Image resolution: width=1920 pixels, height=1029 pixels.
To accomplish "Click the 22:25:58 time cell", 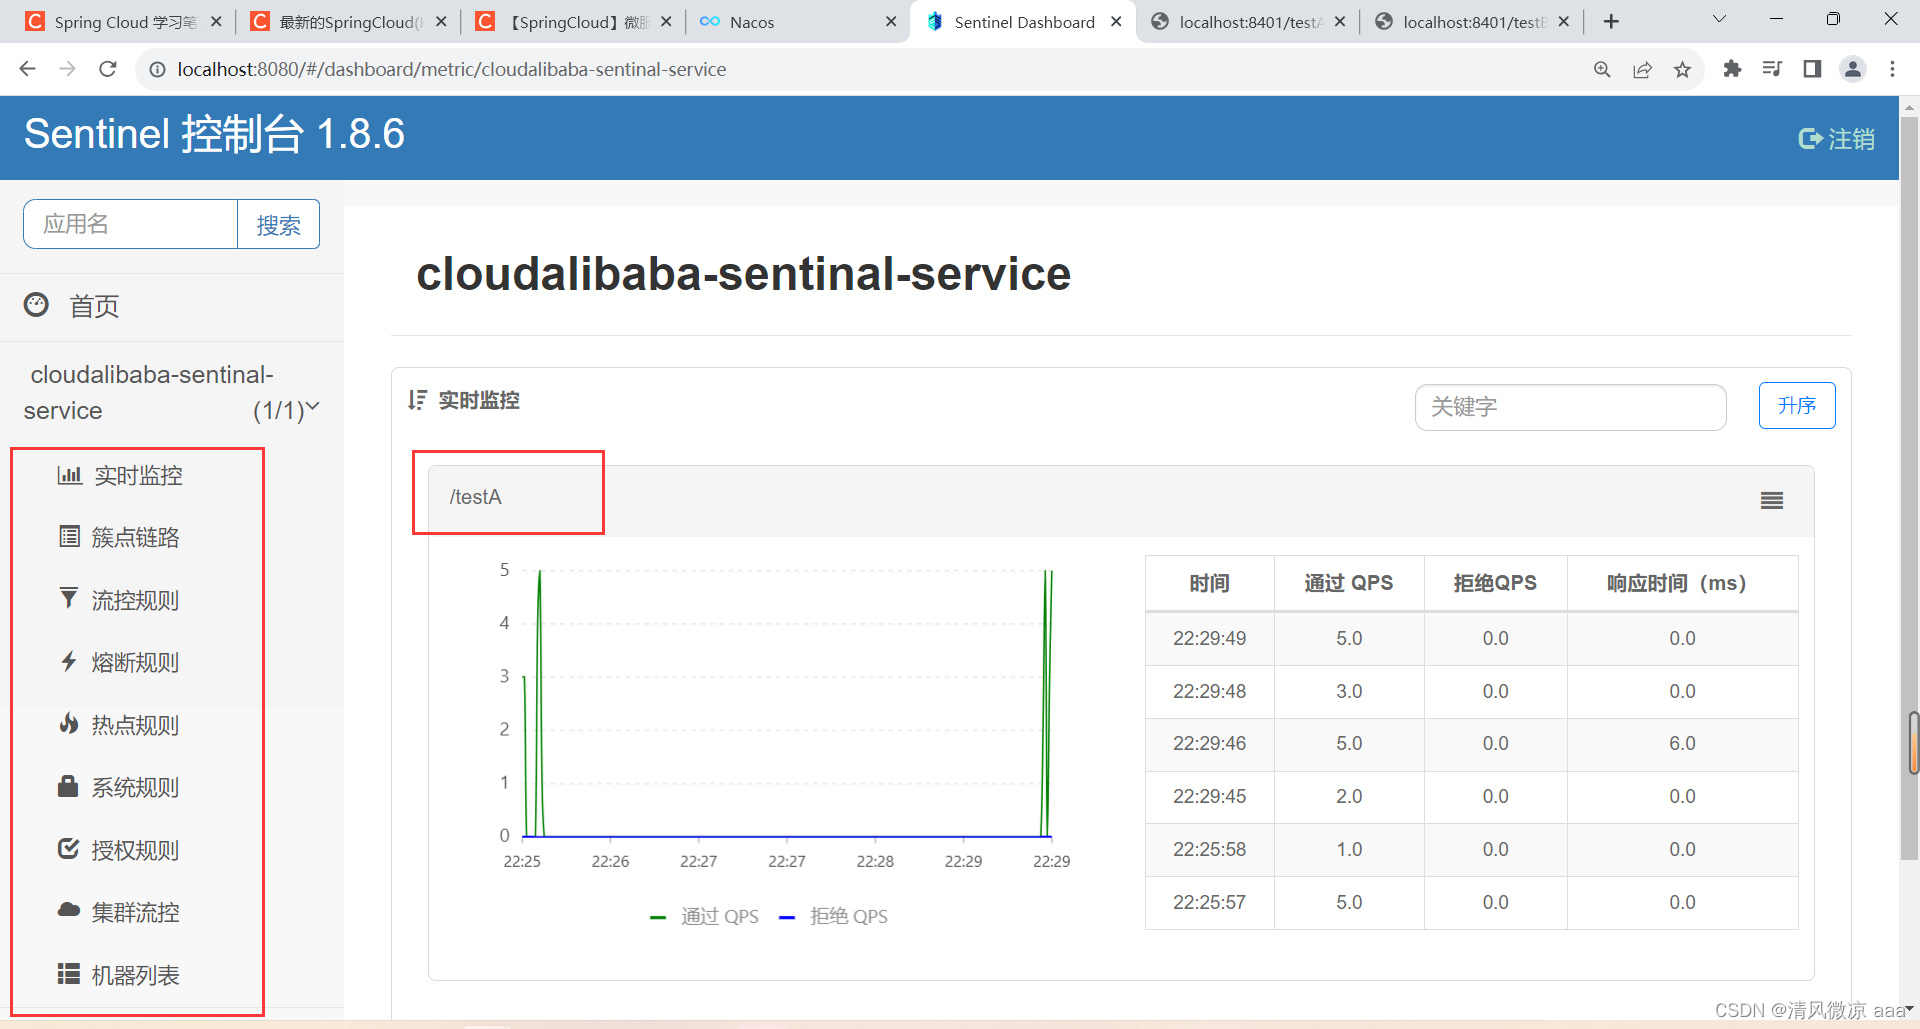I will [x=1209, y=849].
